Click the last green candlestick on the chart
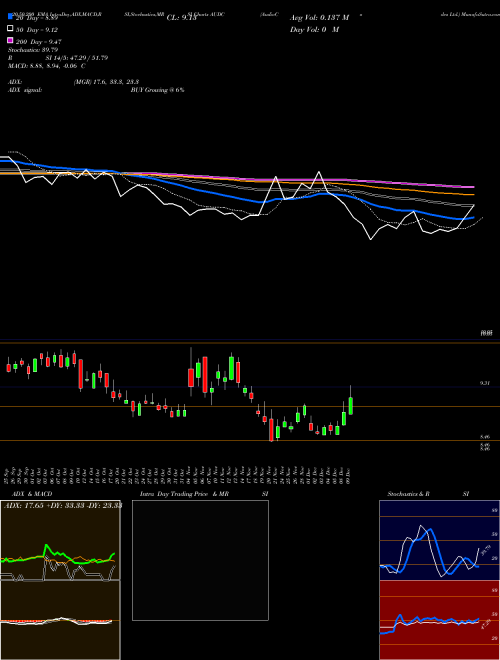The image size is (500, 660). point(351,406)
